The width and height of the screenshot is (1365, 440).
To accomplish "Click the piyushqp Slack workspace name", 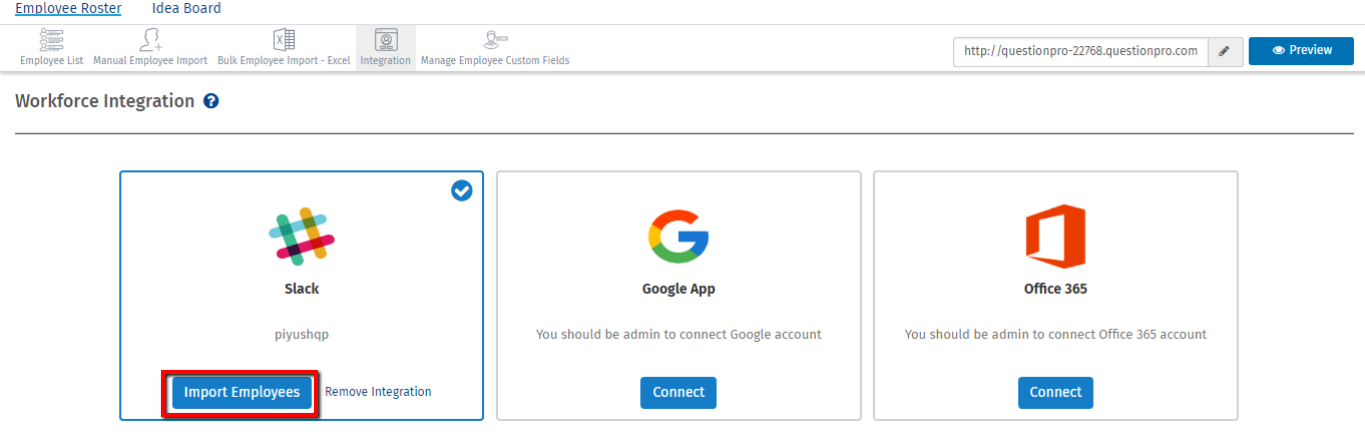I will (301, 335).
